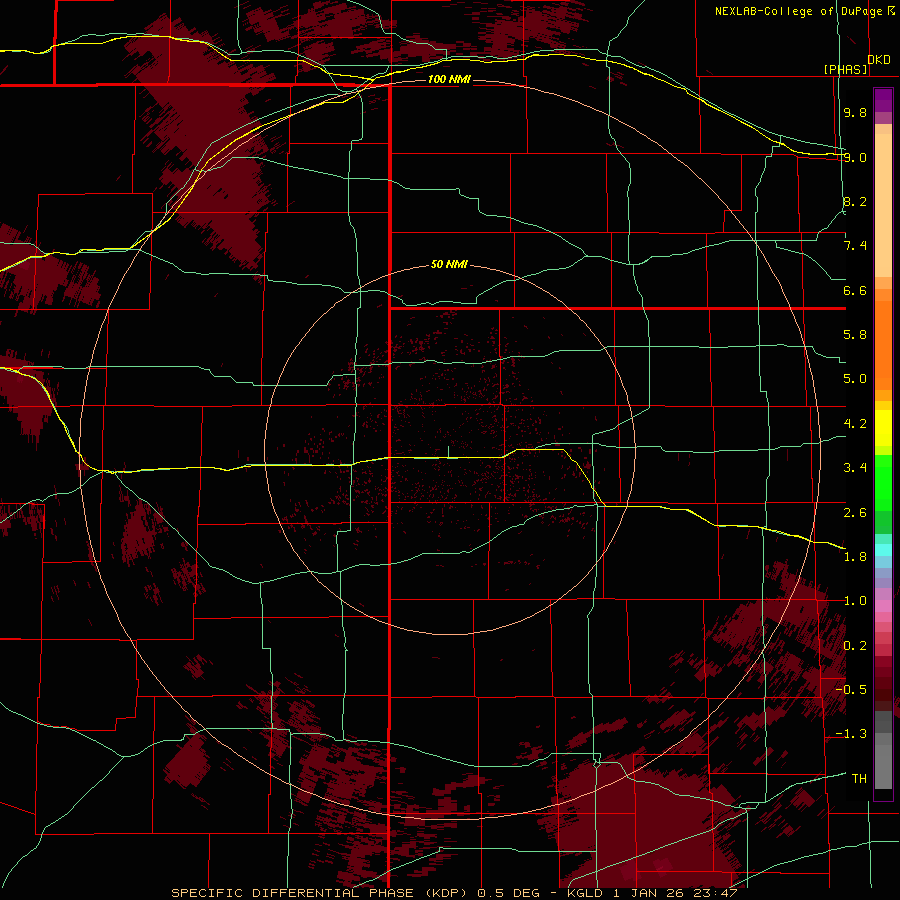Click the [PHAS] units label
This screenshot has height=900, width=900.
(845, 69)
